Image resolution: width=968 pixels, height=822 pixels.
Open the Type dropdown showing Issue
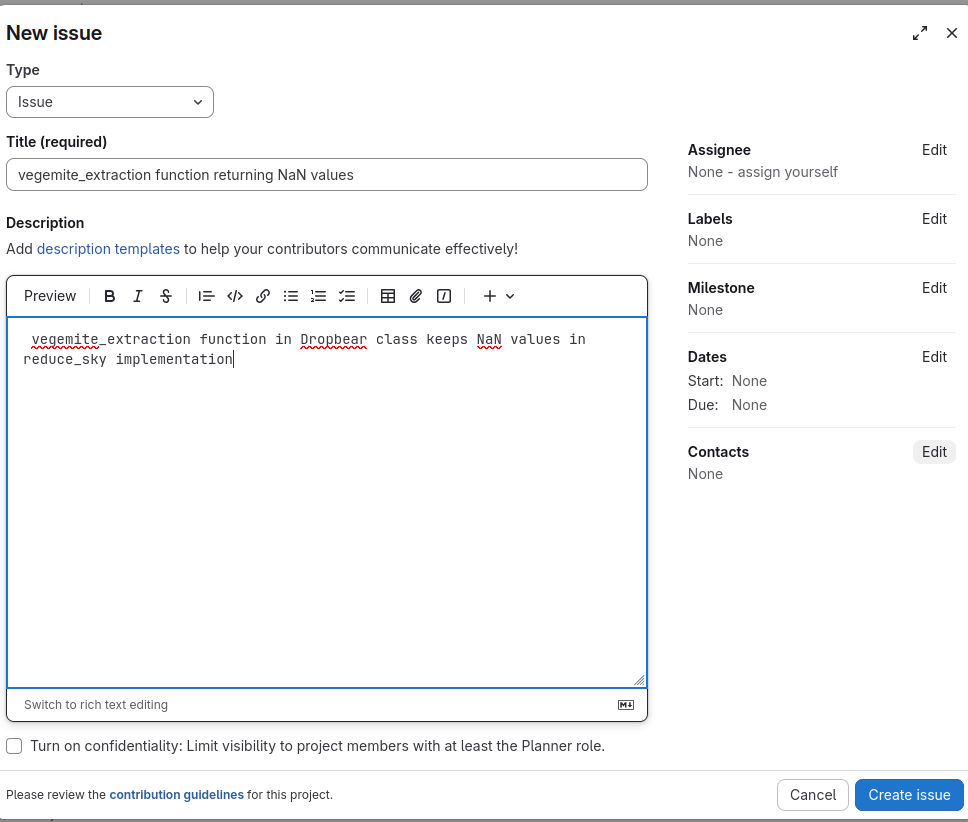pyautogui.click(x=110, y=102)
